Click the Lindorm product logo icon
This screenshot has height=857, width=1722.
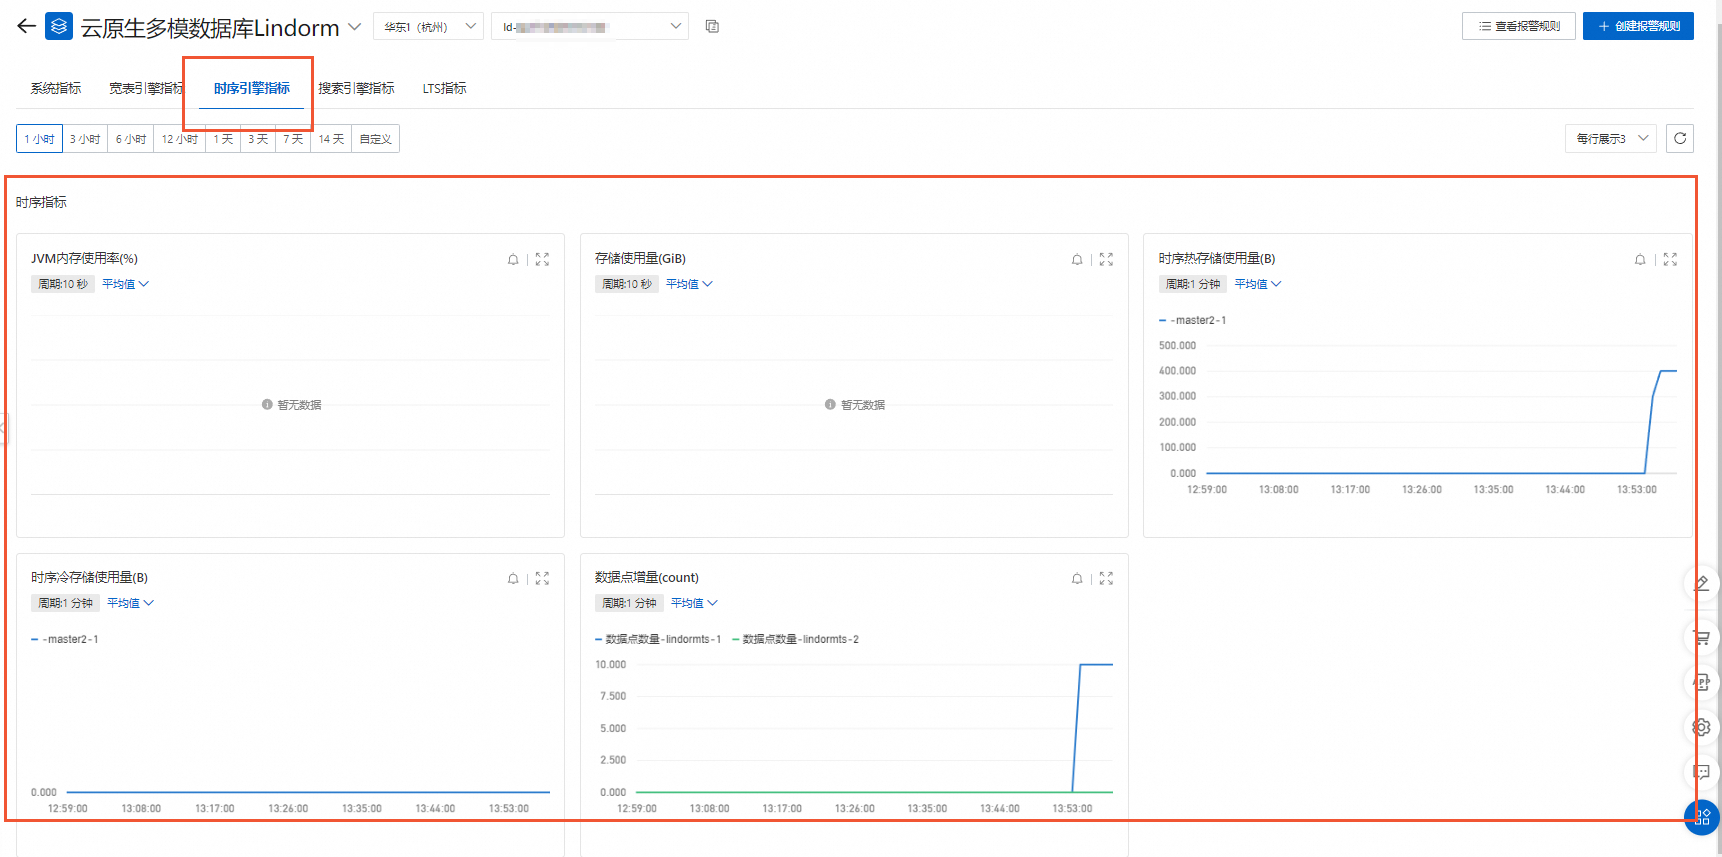(59, 27)
